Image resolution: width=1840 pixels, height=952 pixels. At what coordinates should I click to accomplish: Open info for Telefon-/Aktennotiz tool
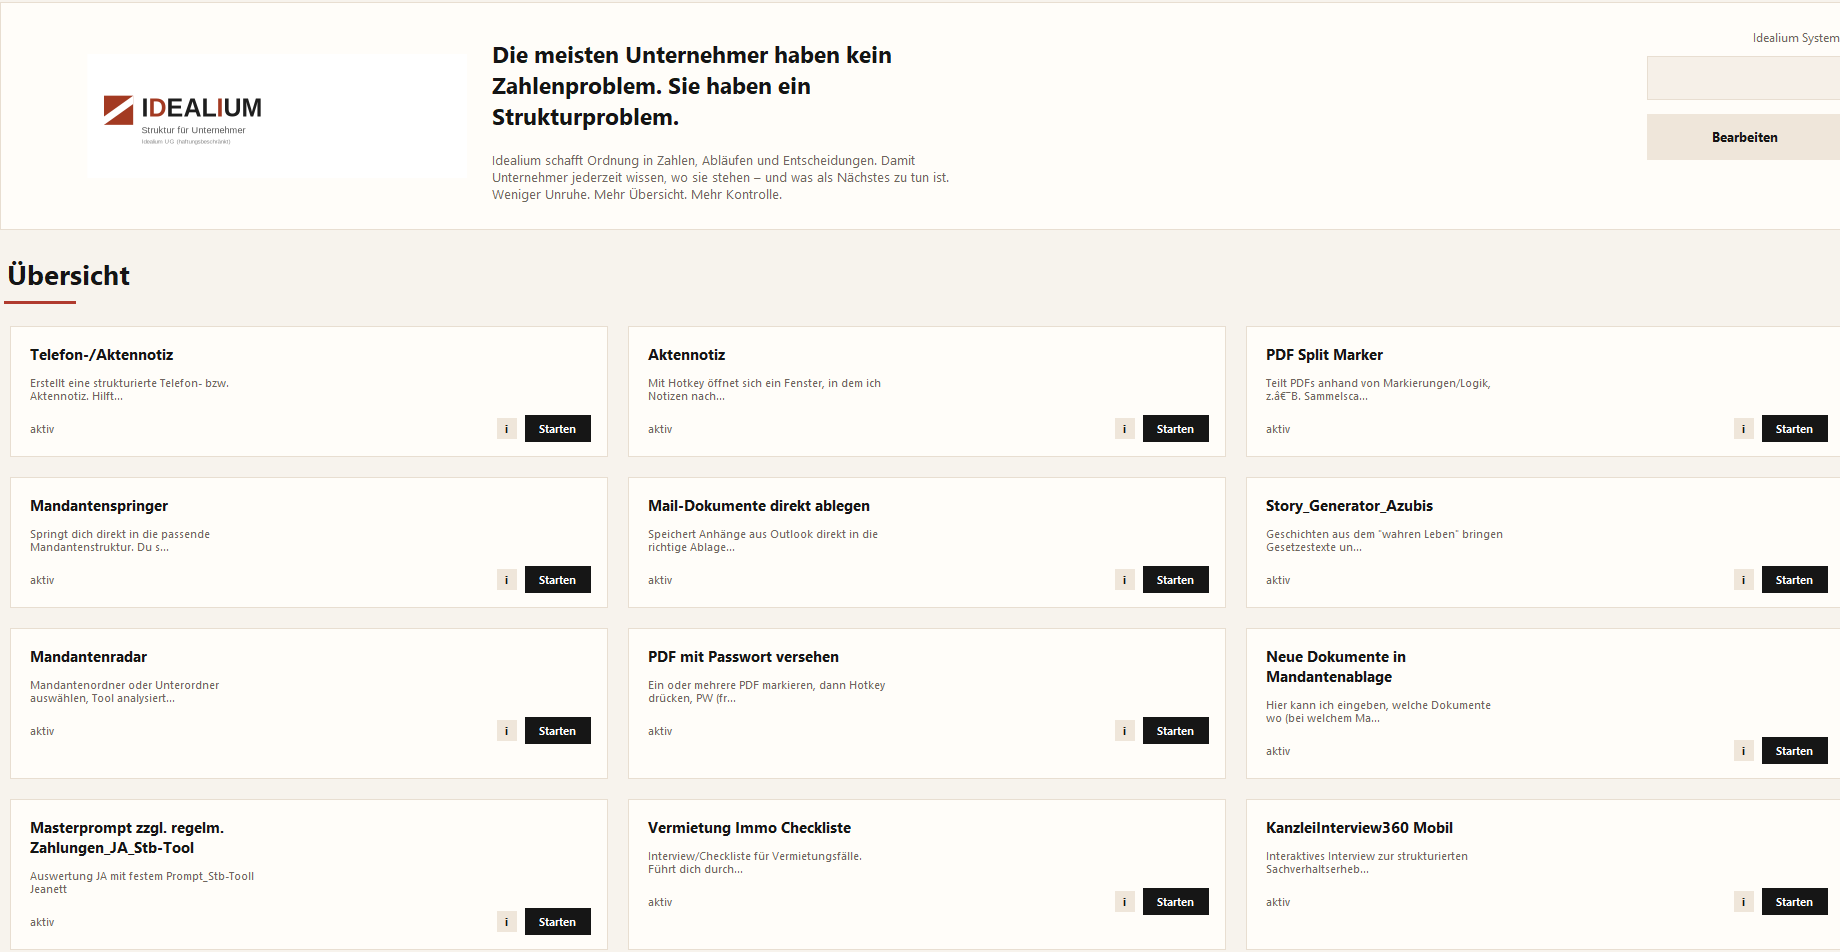coord(506,428)
